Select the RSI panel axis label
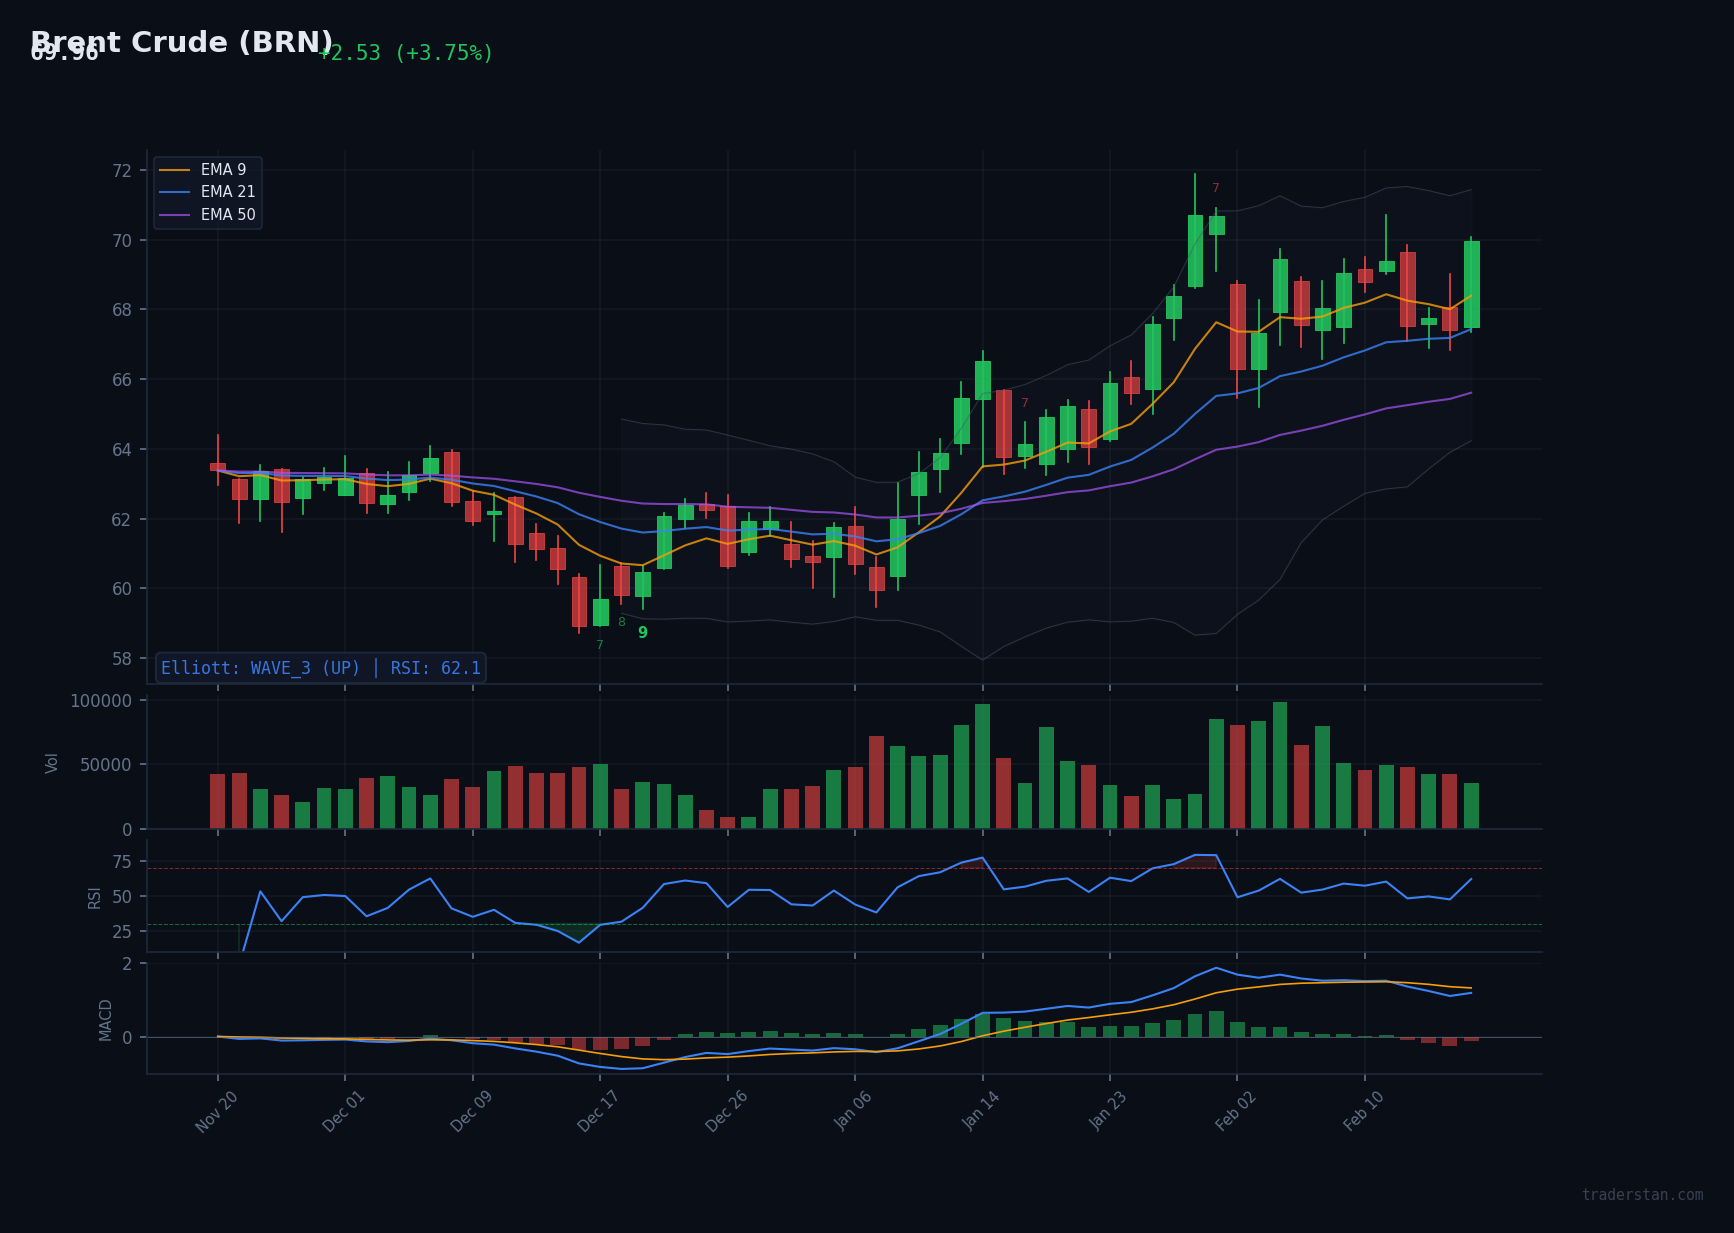This screenshot has width=1734, height=1233. pyautogui.click(x=94, y=898)
